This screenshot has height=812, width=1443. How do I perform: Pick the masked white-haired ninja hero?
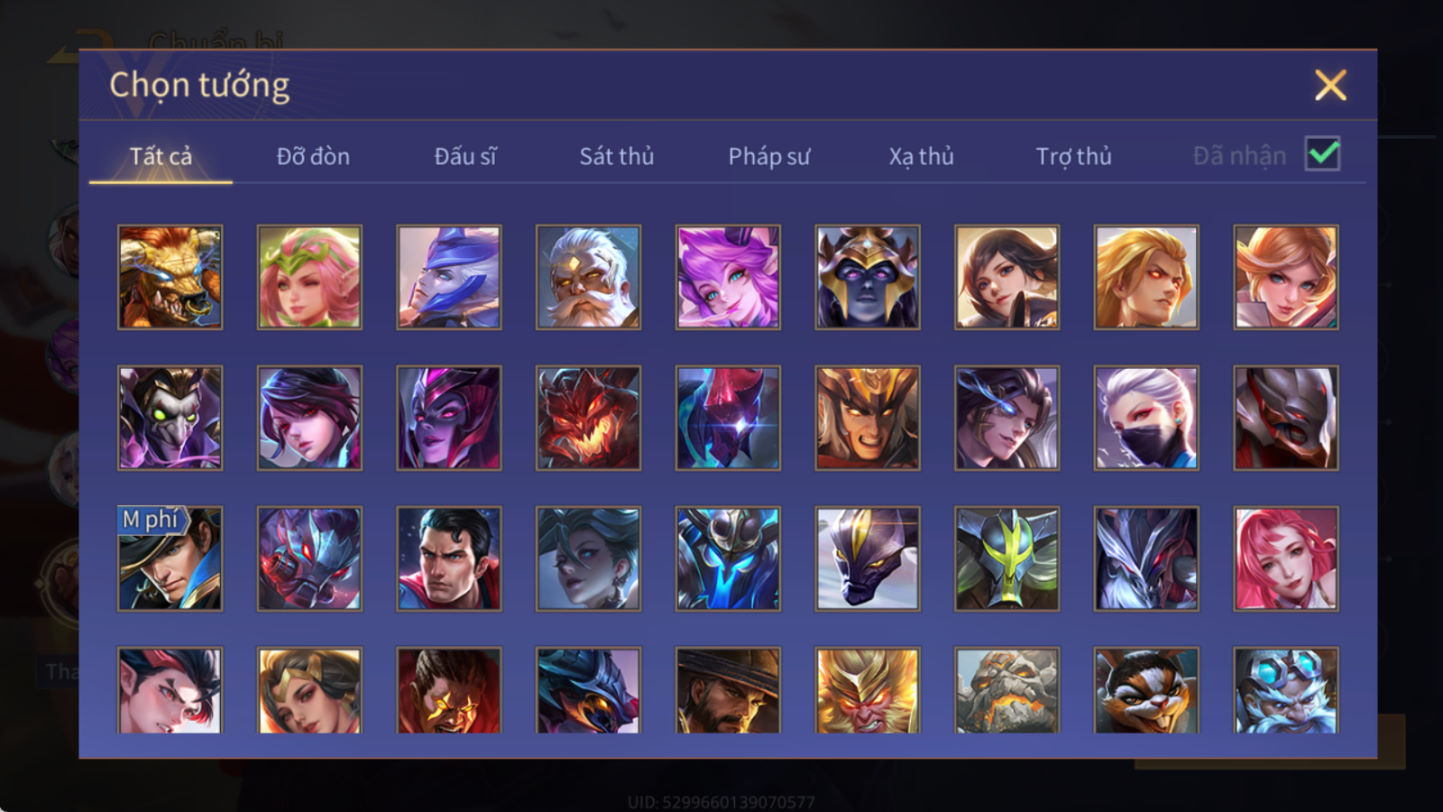tap(1146, 417)
